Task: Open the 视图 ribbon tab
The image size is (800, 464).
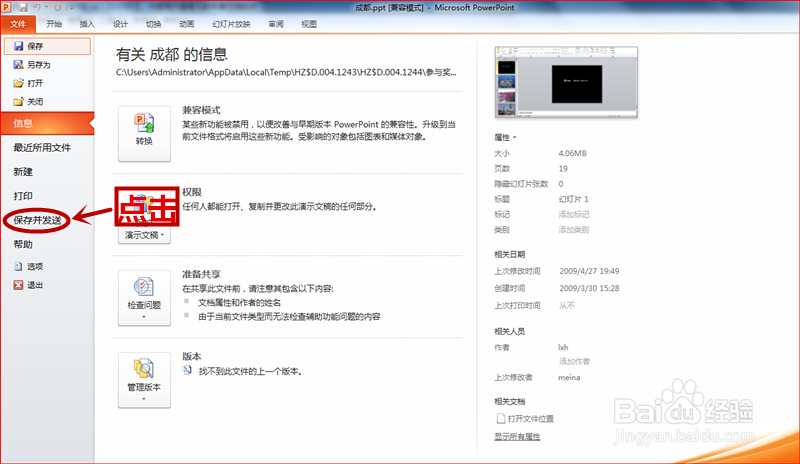Action: click(309, 24)
